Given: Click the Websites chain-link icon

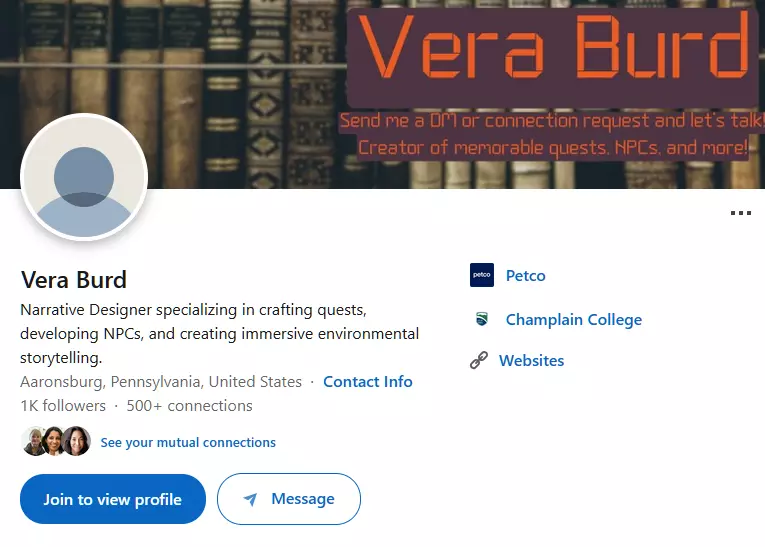Looking at the screenshot, I should pyautogui.click(x=479, y=361).
